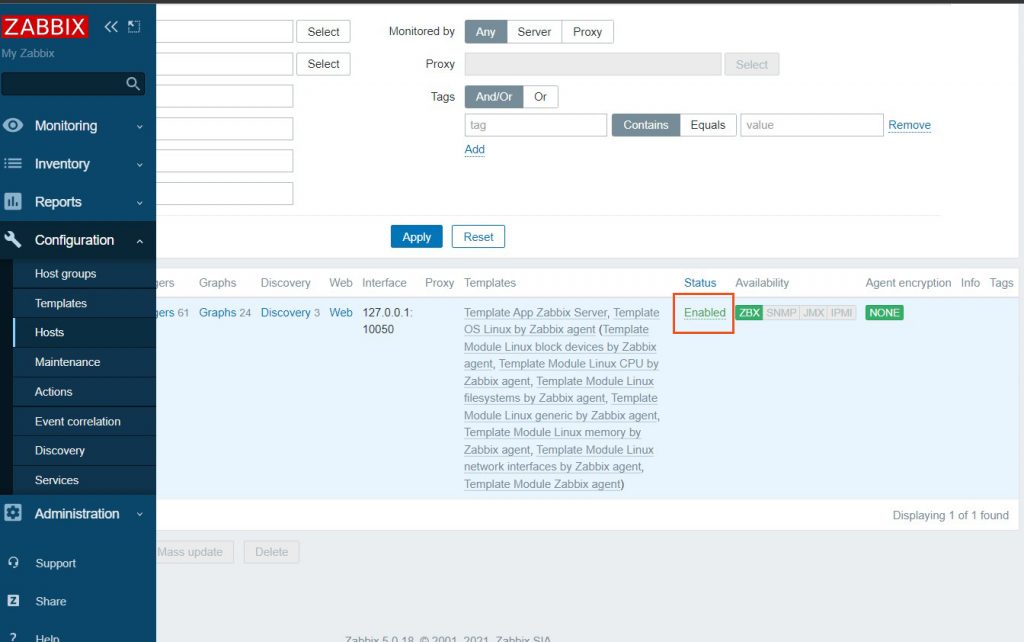Click the tag name input field
Viewport: 1024px width, 642px height.
point(536,125)
